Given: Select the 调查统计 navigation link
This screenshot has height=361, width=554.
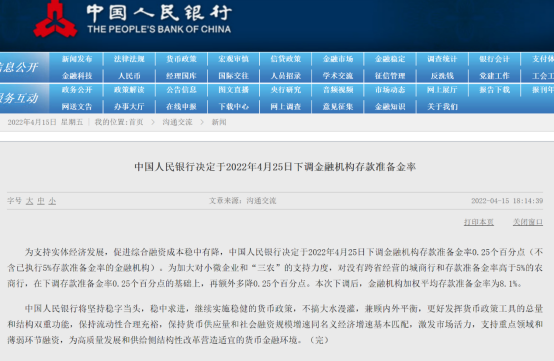Looking at the screenshot, I should point(442,59).
